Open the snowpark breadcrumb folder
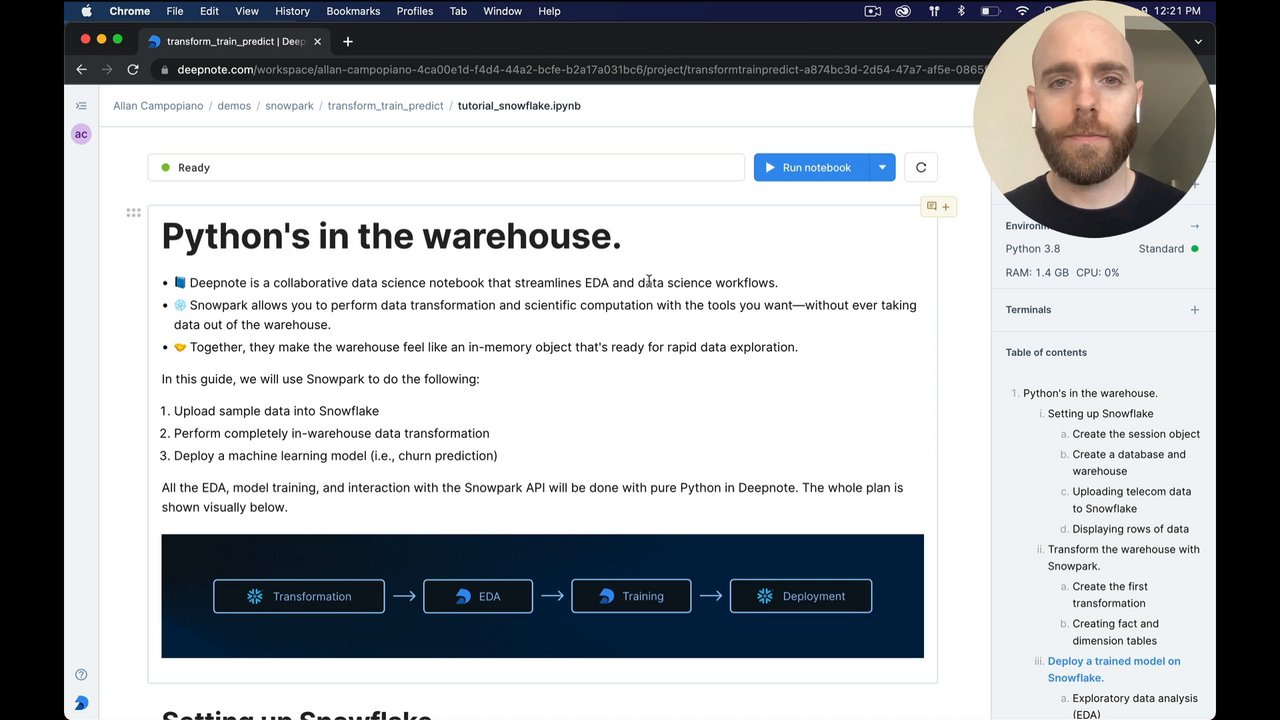 click(289, 105)
